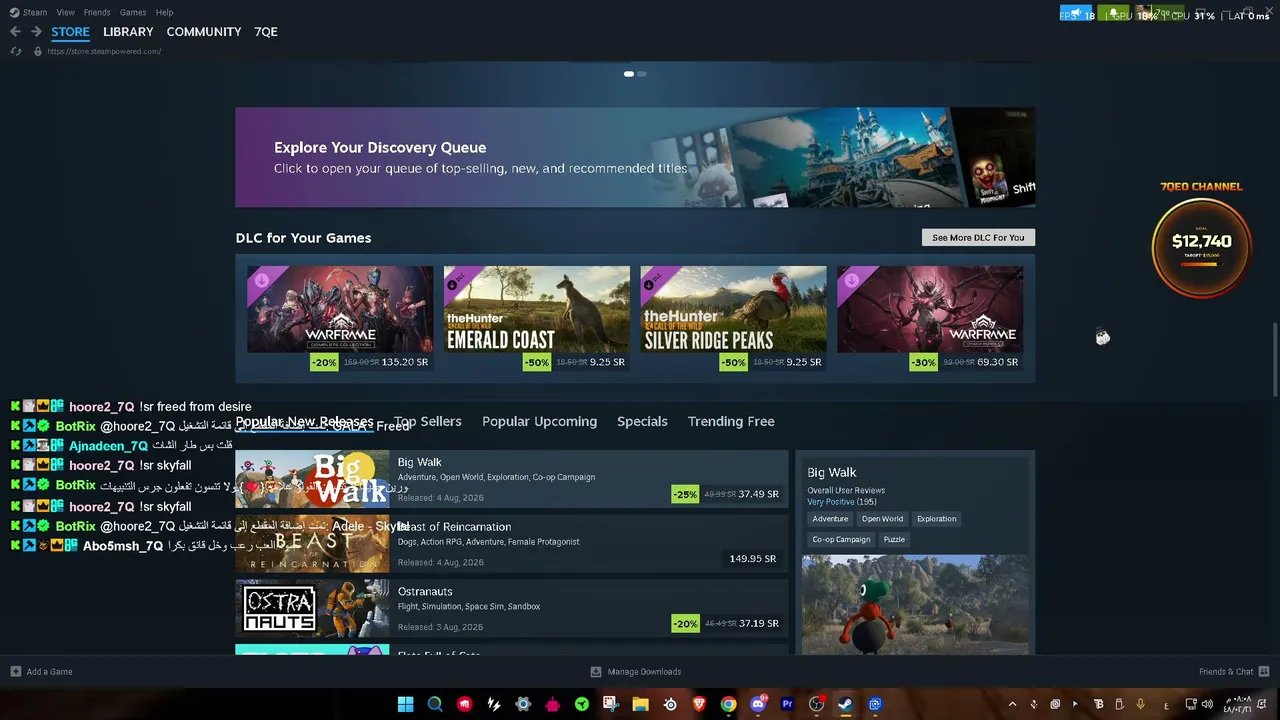Open the View menu

point(66,12)
